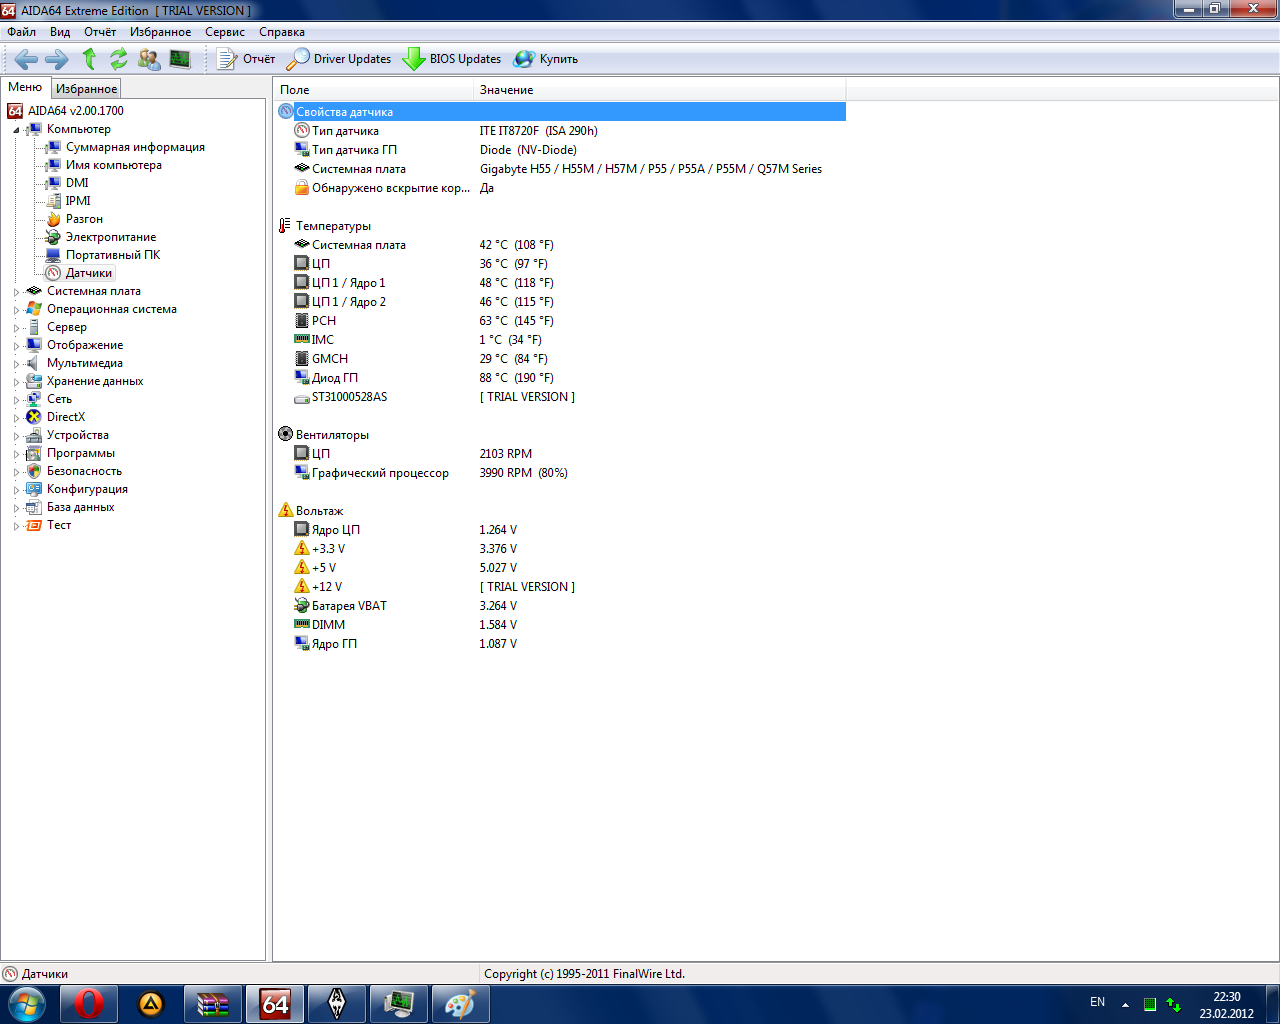The height and width of the screenshot is (1024, 1280).
Task: Open the Вид menu
Action: [x=60, y=32]
